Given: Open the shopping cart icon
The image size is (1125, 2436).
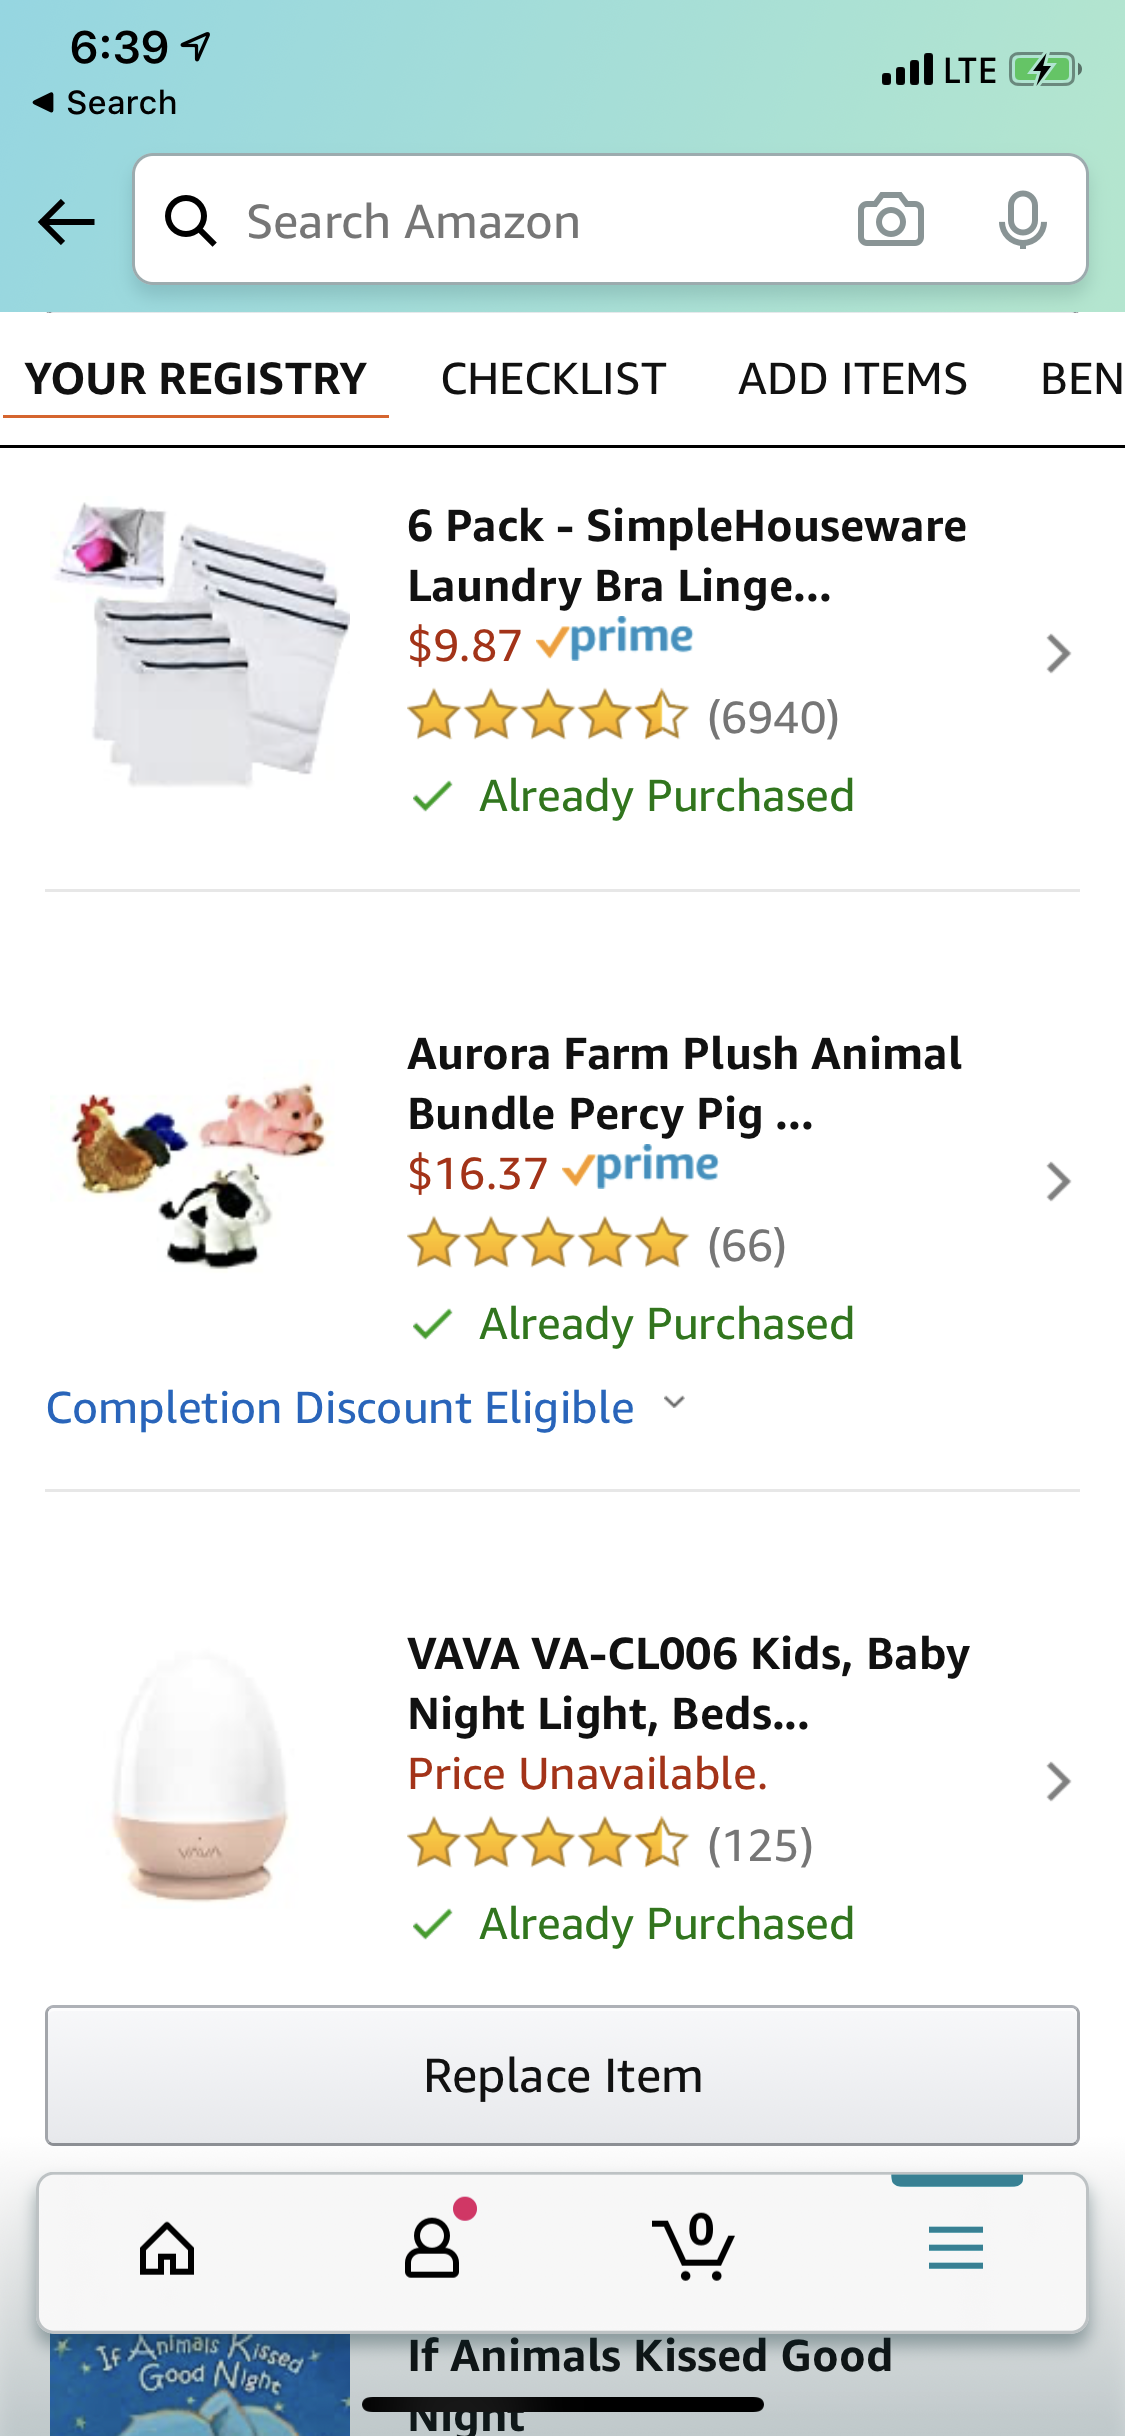Looking at the screenshot, I should [694, 2249].
